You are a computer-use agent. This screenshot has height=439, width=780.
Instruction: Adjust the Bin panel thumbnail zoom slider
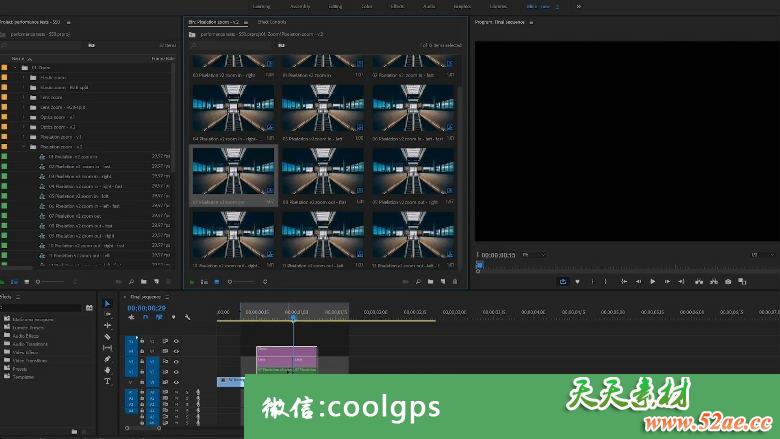242,281
